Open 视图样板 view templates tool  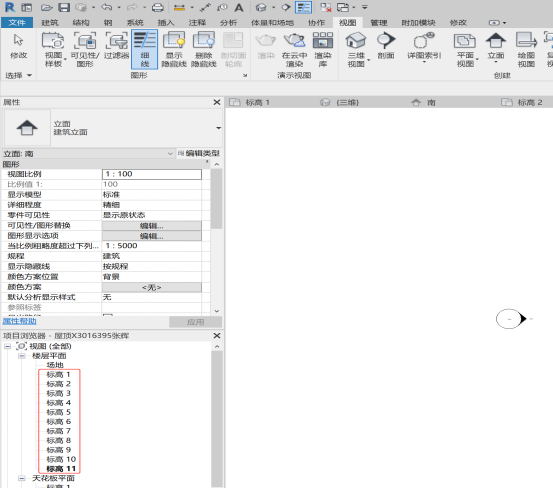point(53,49)
